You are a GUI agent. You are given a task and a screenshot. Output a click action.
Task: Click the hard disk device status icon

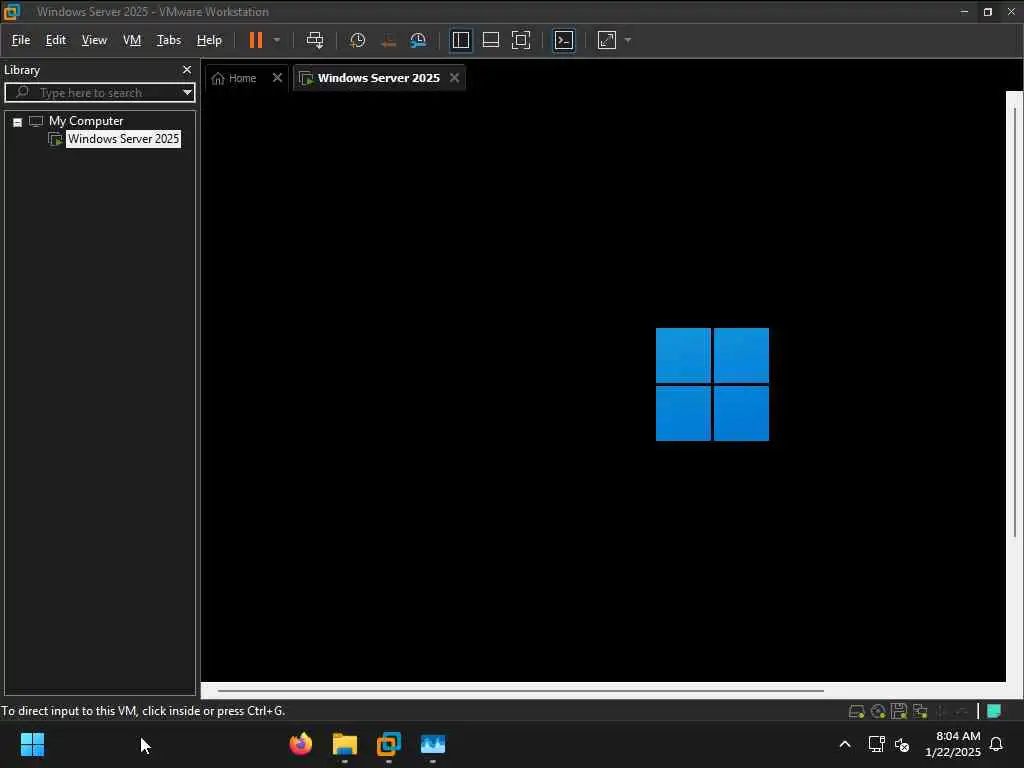point(856,711)
